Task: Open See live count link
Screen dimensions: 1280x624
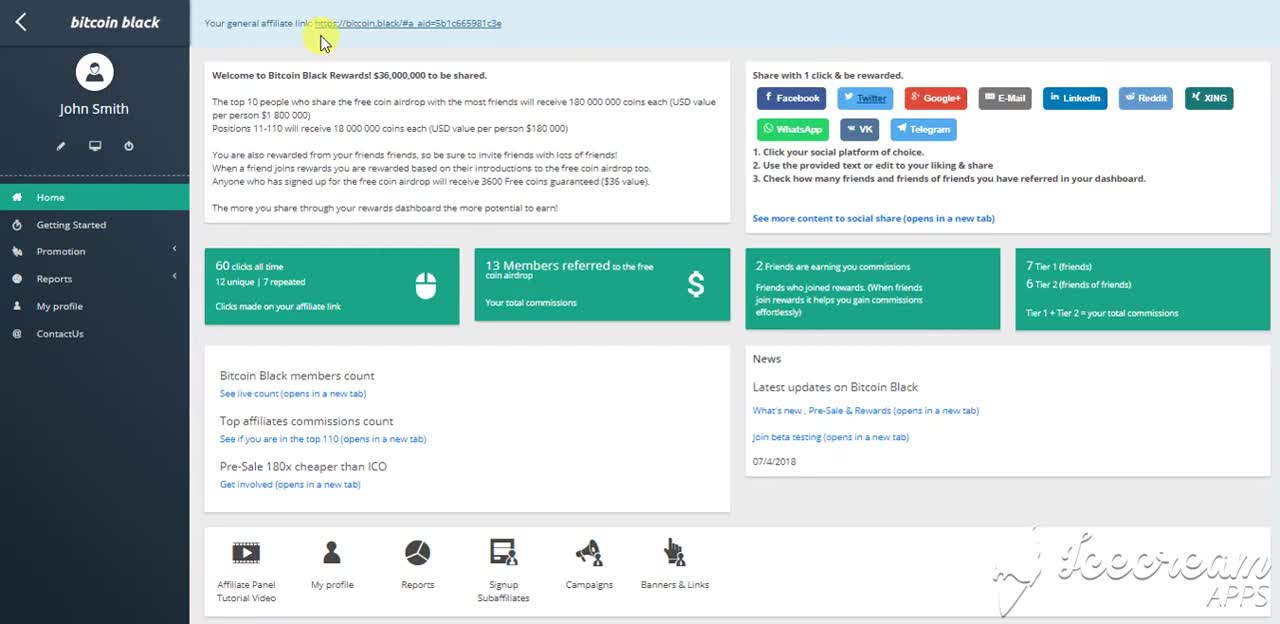Action: (x=293, y=394)
